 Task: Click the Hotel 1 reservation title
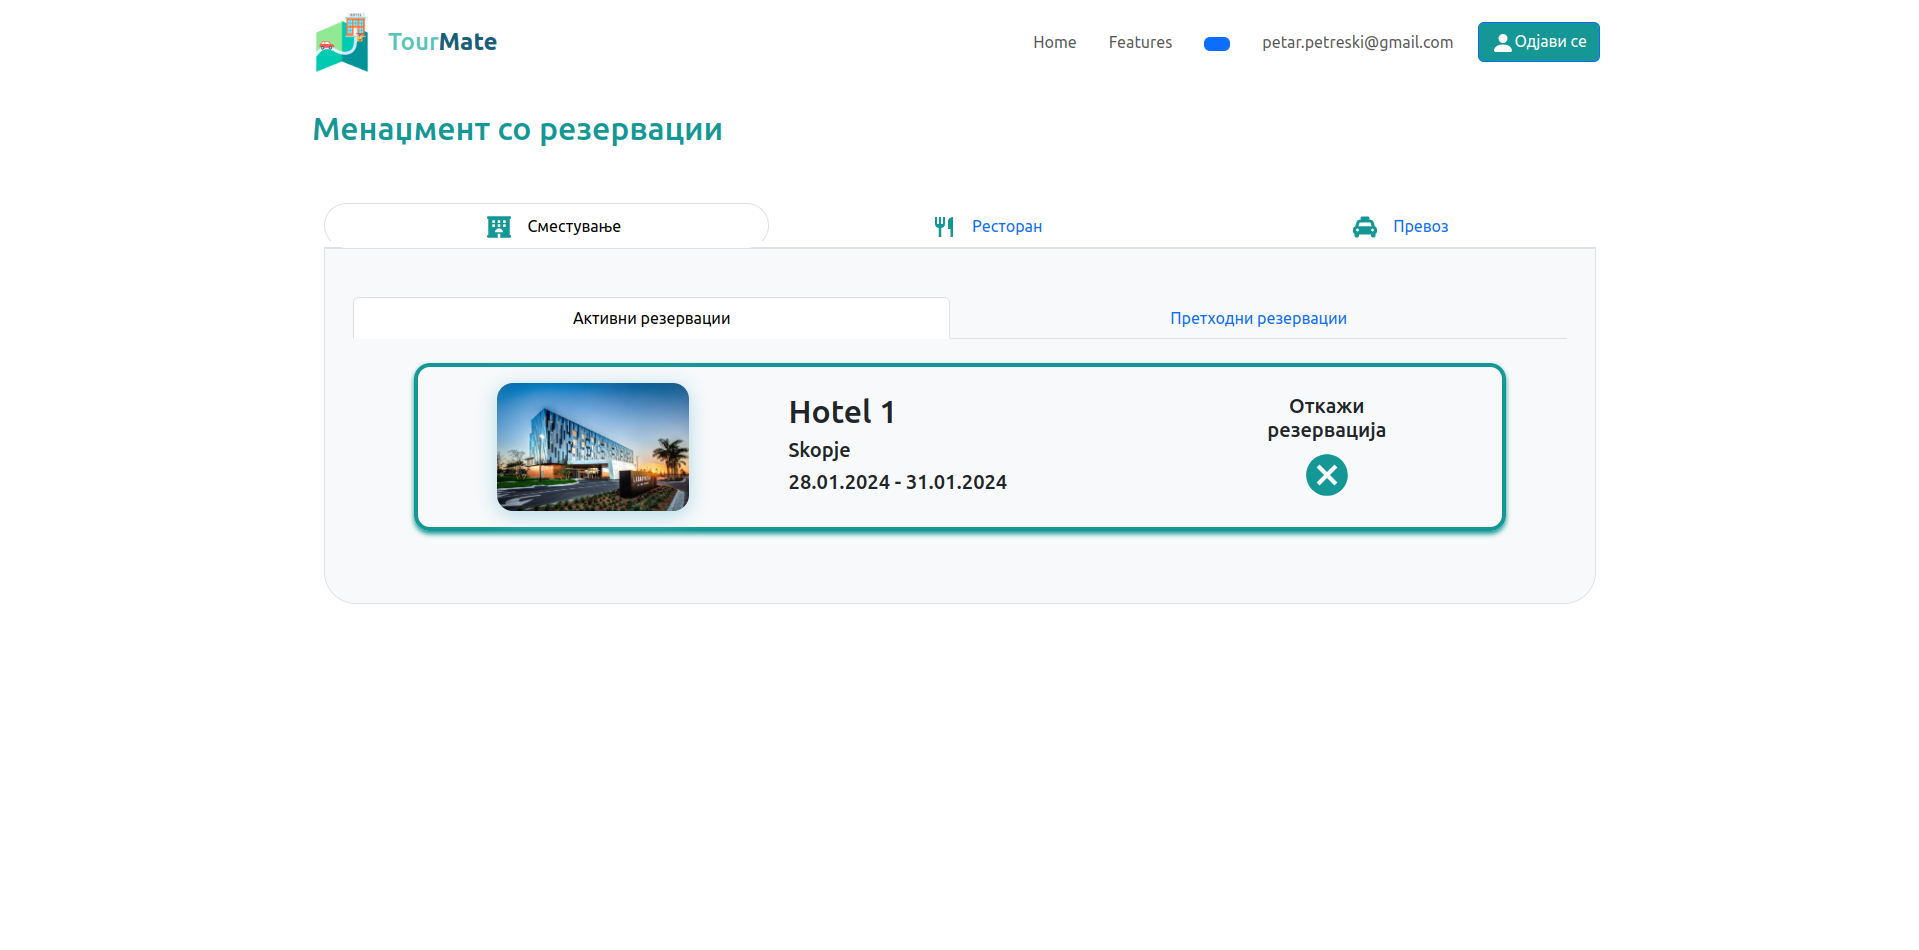841,412
